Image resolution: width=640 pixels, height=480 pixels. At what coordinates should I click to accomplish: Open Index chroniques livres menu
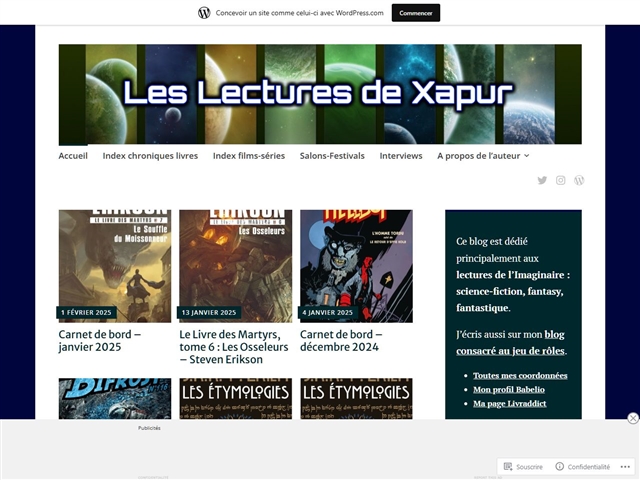(150, 156)
